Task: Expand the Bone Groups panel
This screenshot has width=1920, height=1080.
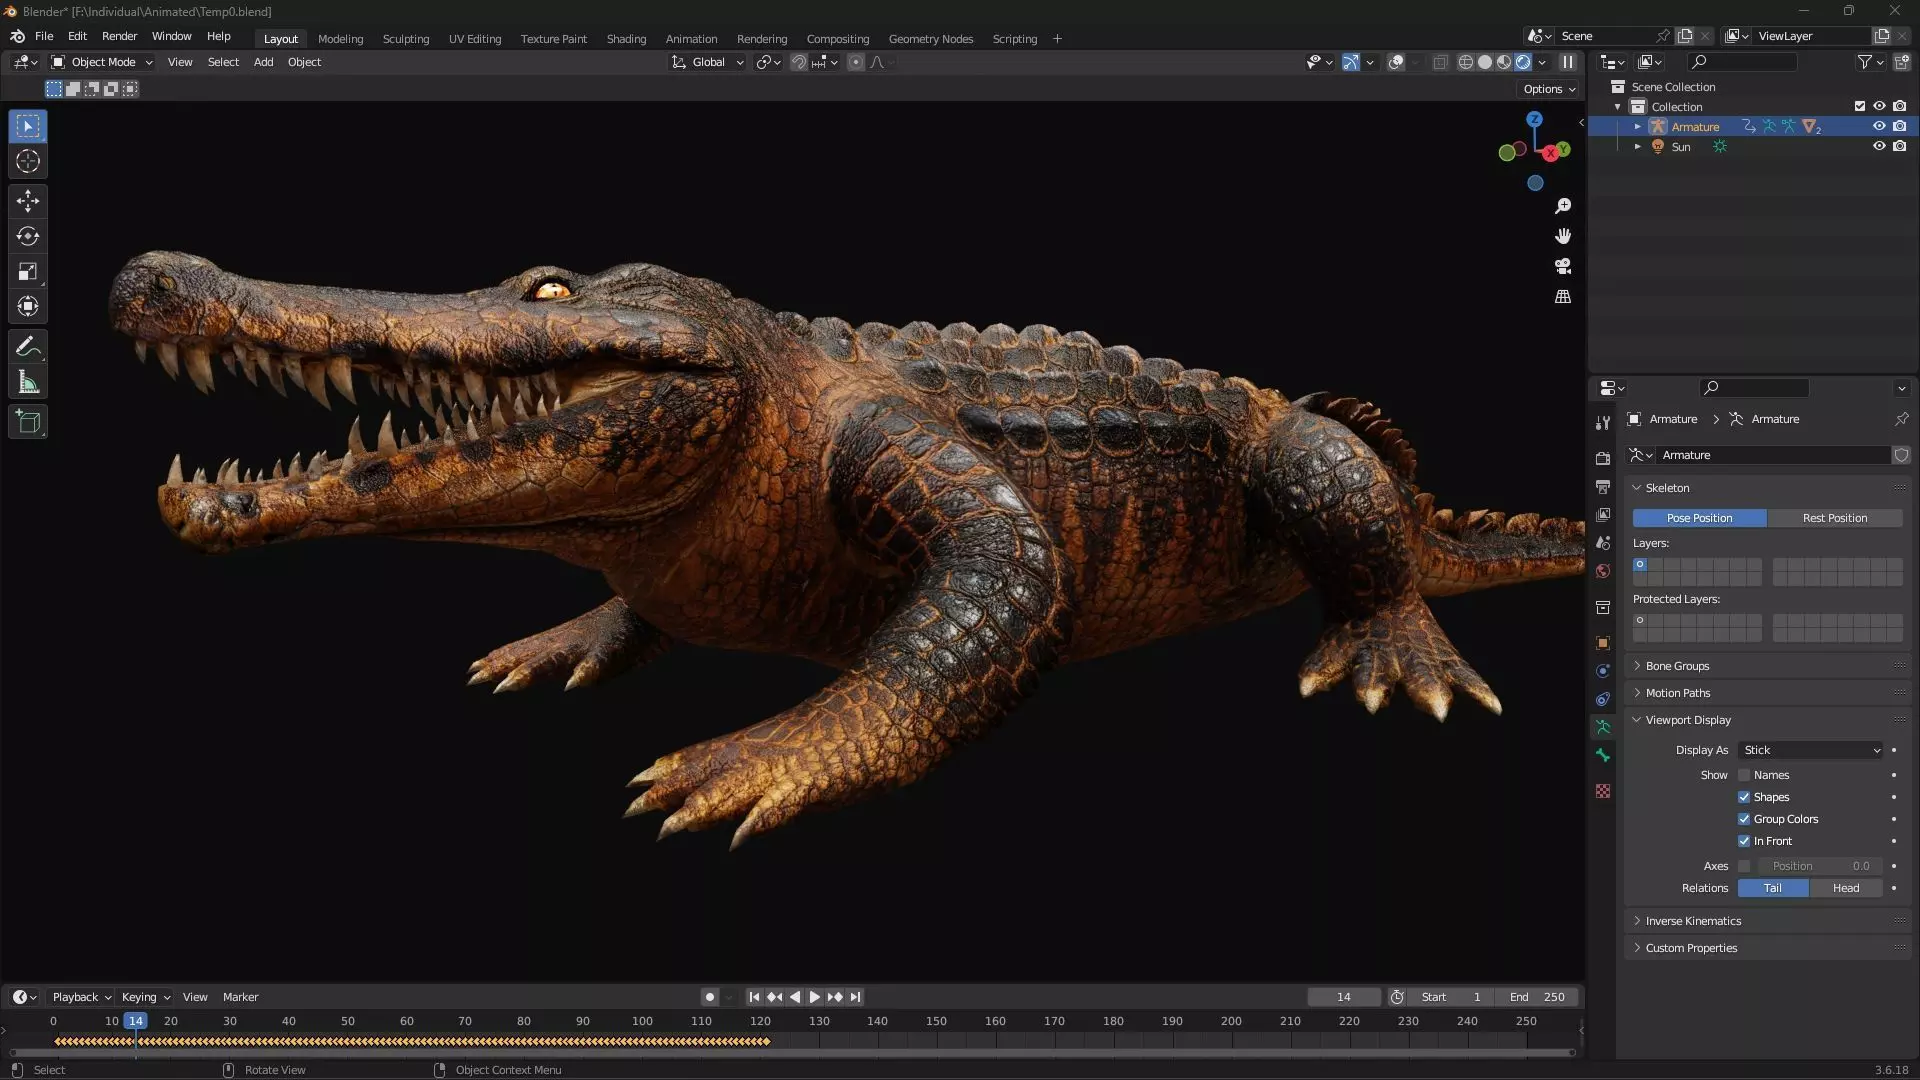Action: tap(1677, 666)
